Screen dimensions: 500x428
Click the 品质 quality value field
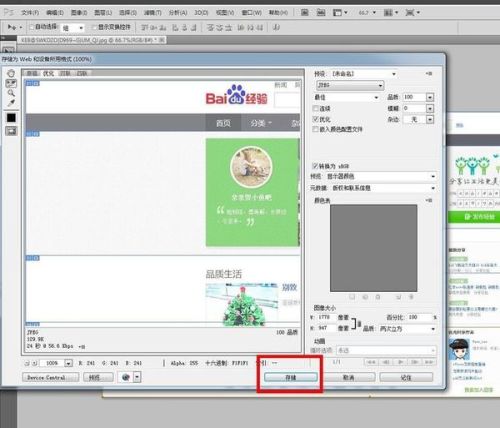pos(414,97)
